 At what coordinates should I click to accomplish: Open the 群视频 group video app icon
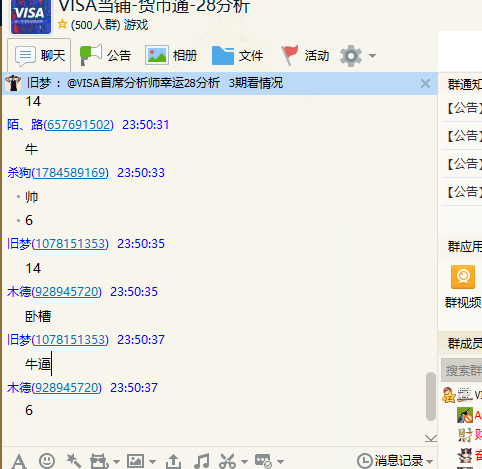point(463,277)
